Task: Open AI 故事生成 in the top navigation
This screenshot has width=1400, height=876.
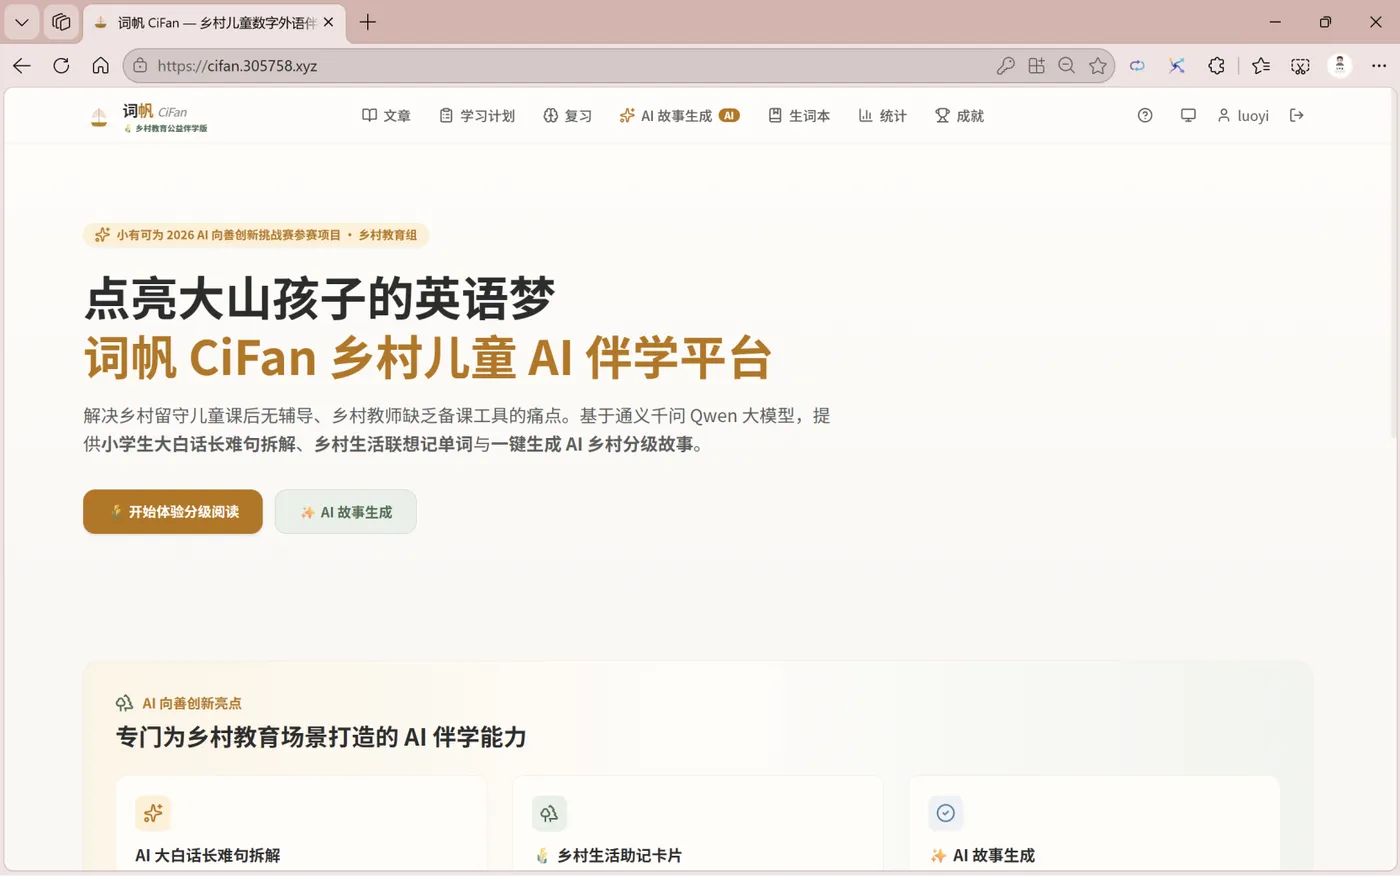Action: tap(679, 116)
